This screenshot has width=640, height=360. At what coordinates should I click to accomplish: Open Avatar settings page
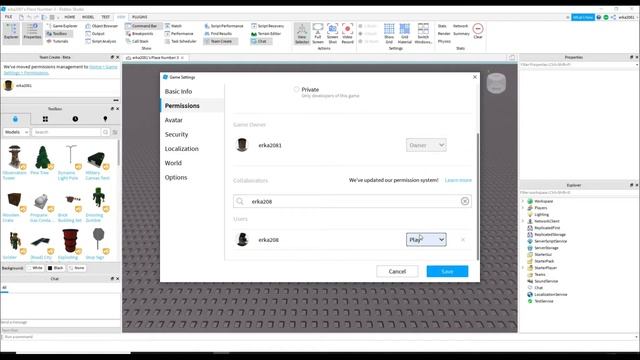click(x=173, y=120)
